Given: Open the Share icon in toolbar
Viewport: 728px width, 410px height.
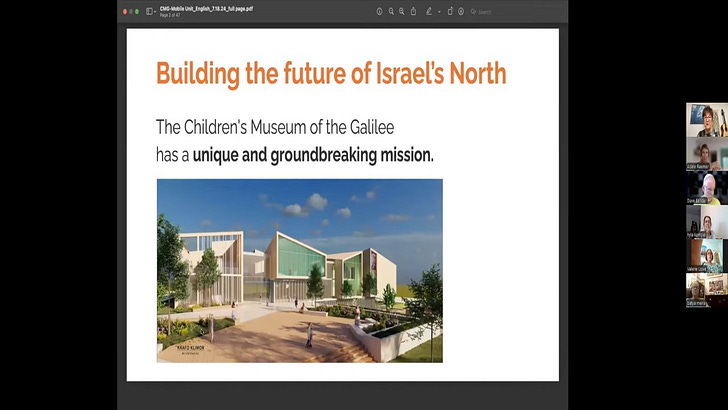Looking at the screenshot, I should (413, 12).
